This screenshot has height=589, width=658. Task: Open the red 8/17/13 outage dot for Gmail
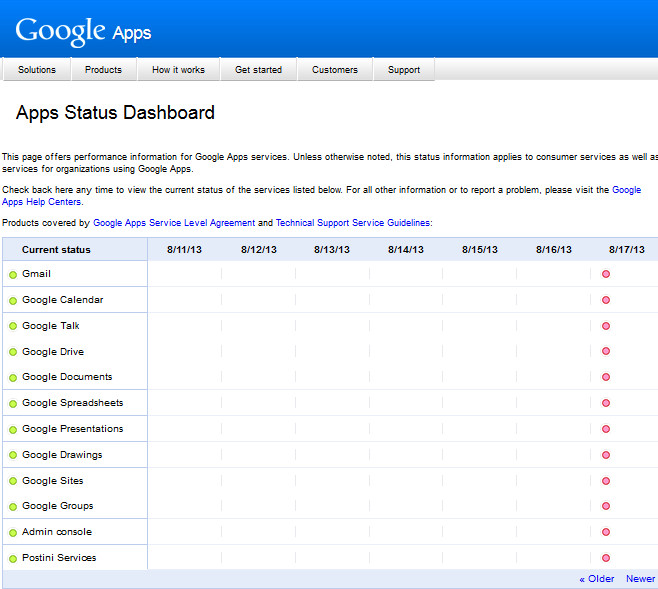[606, 274]
